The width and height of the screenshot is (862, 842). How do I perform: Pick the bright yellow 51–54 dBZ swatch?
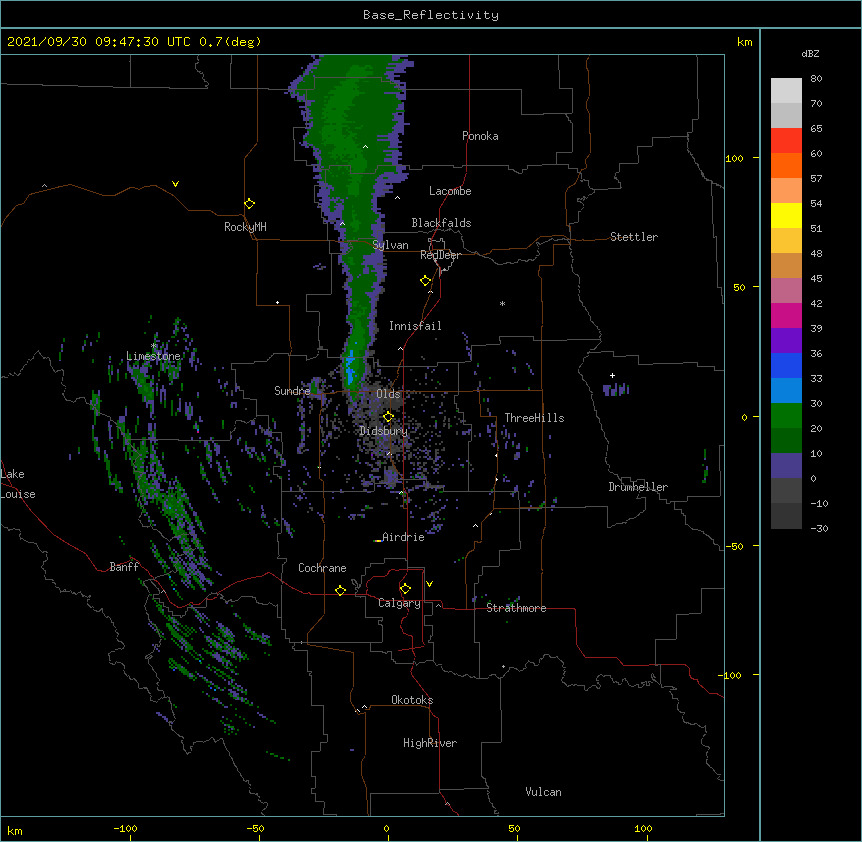[x=786, y=215]
